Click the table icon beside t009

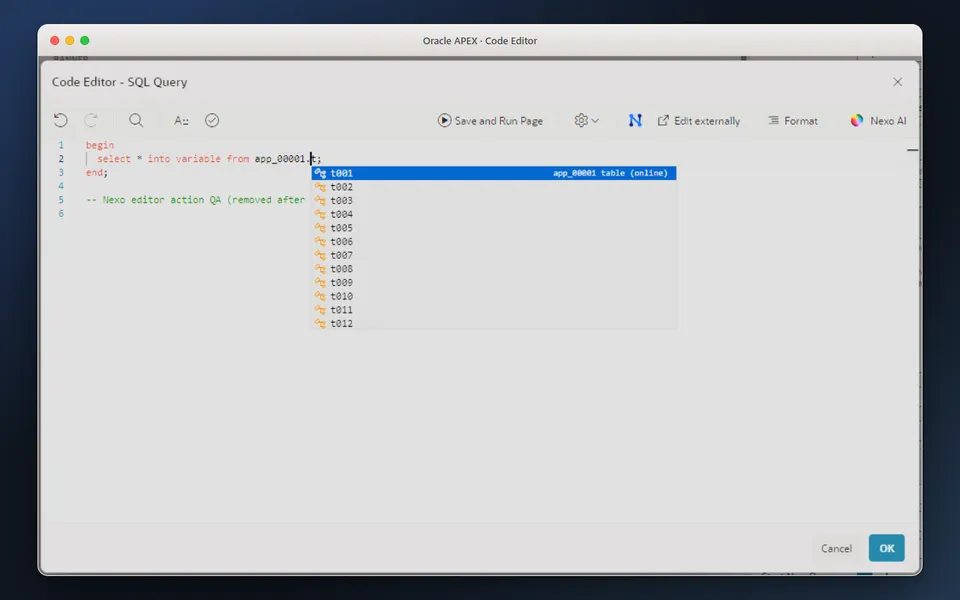(320, 282)
